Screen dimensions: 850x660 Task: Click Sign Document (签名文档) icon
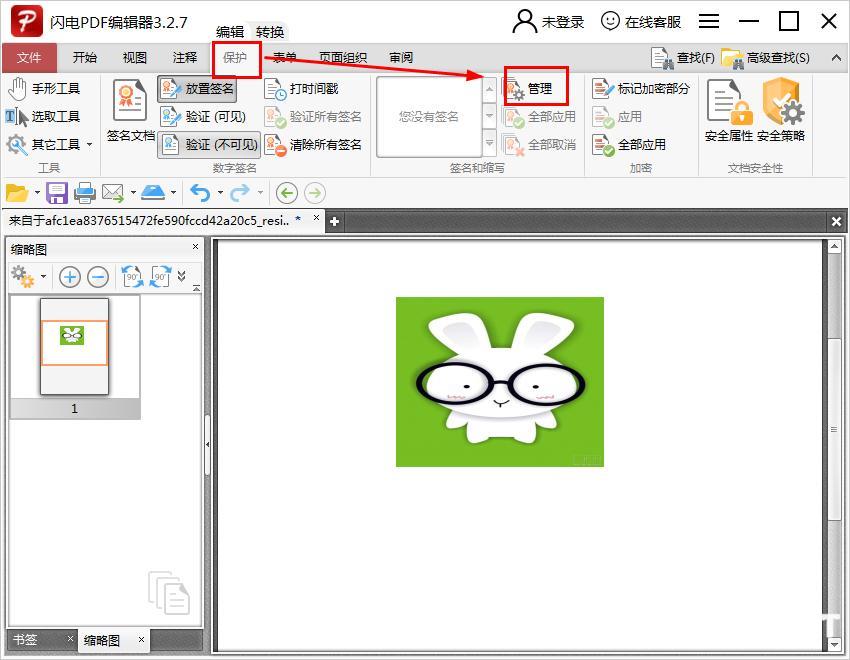pos(130,111)
